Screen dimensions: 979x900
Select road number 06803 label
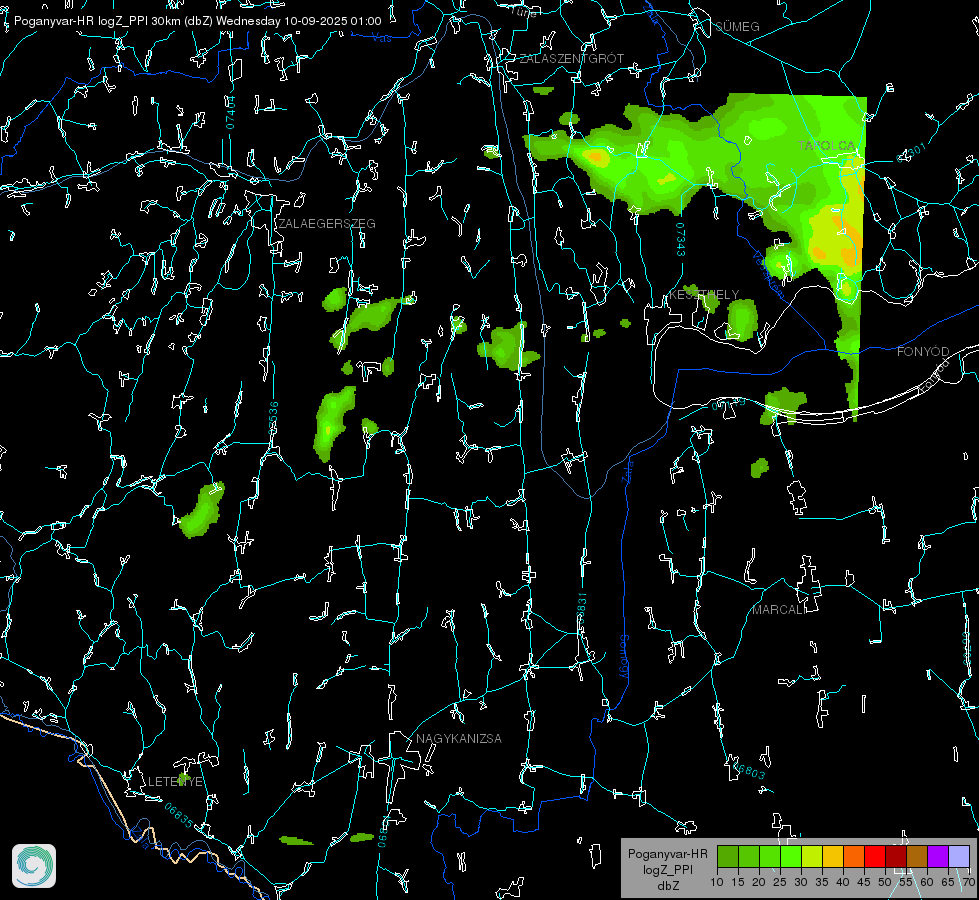point(747,769)
